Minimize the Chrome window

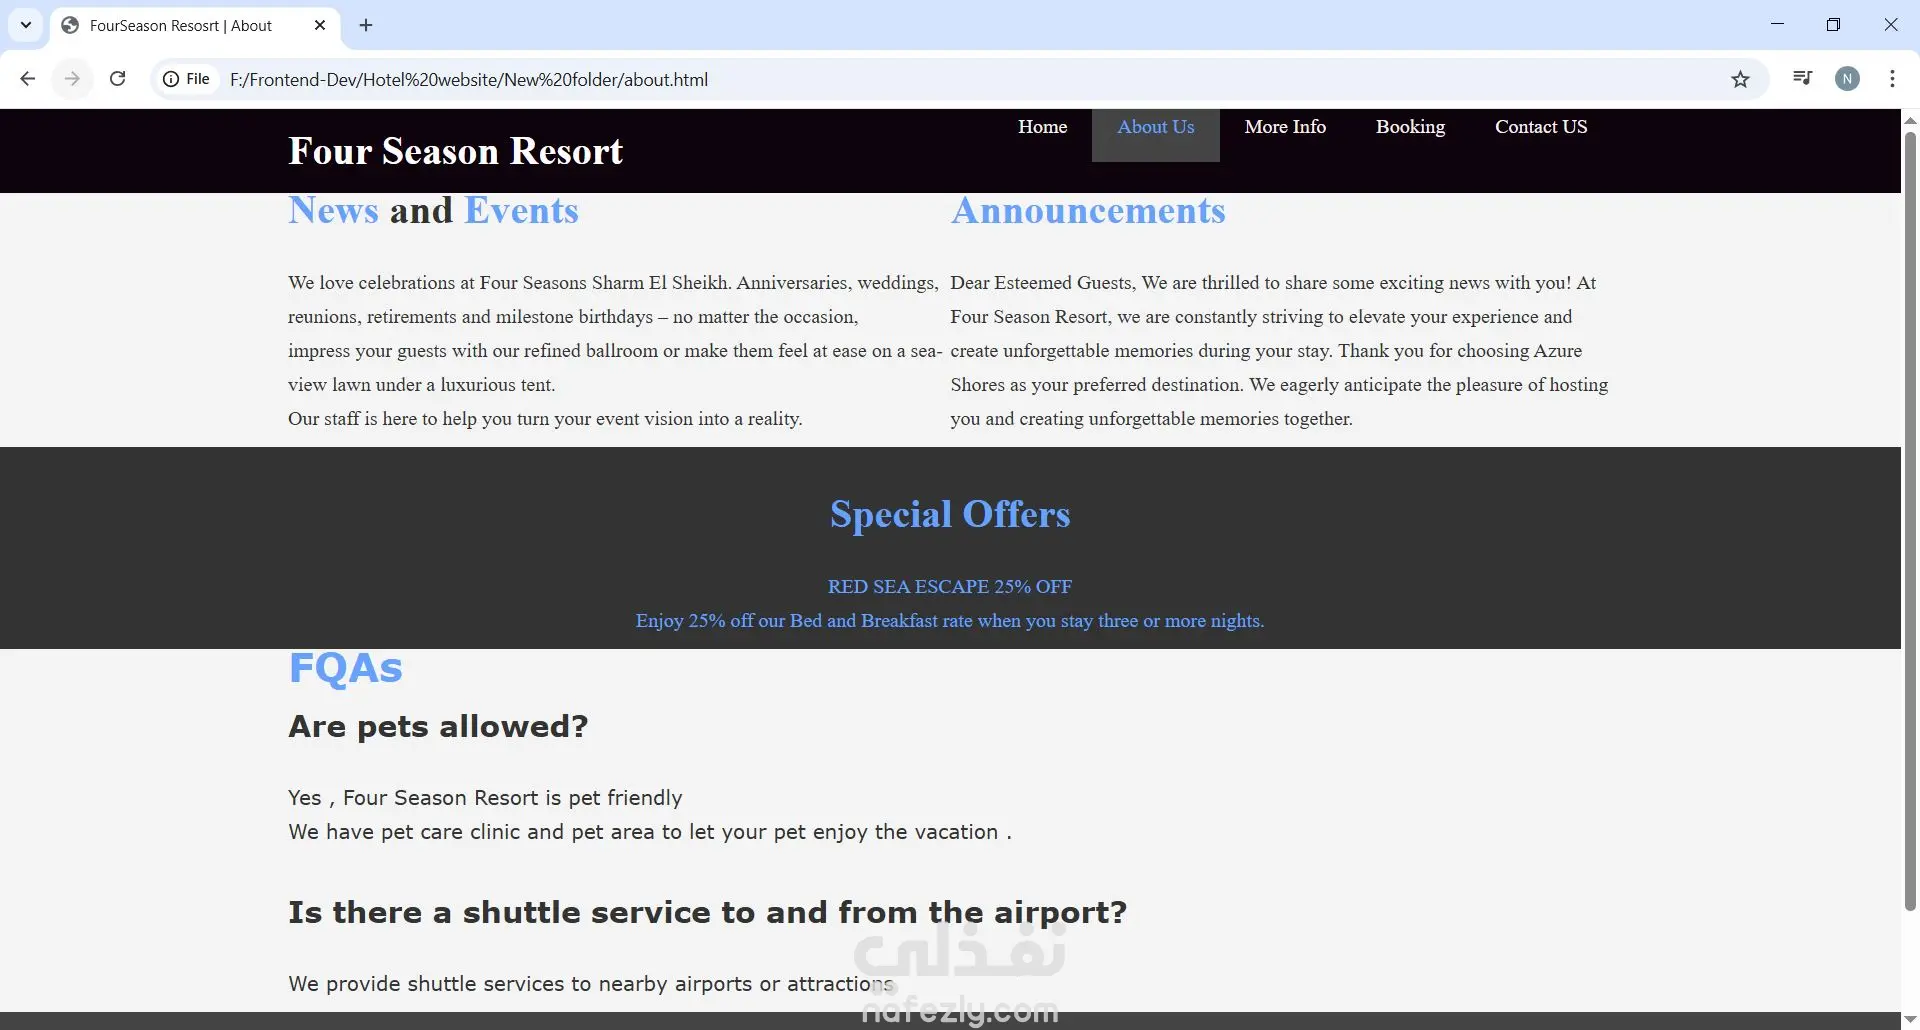1777,25
